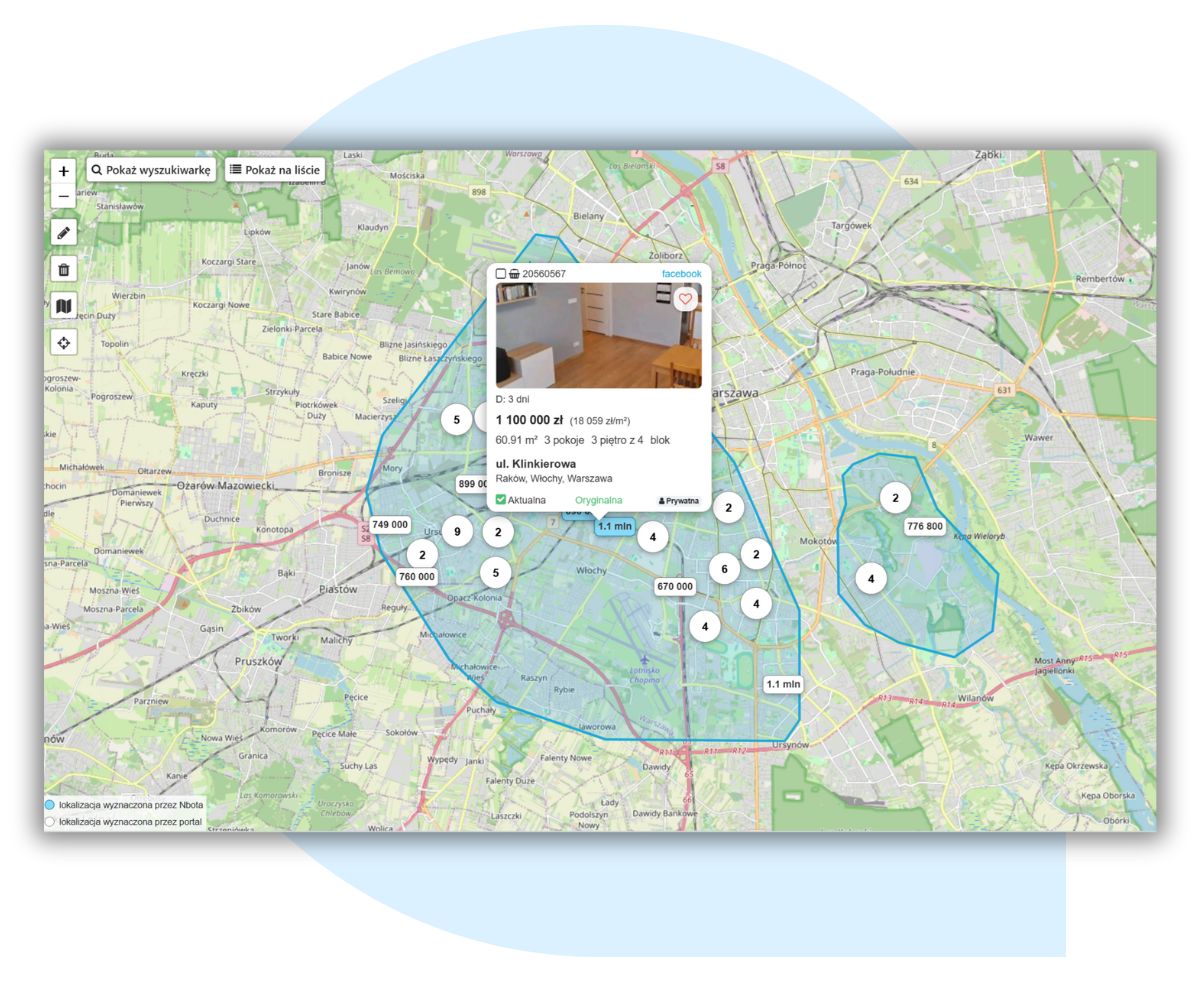Click the crosshair locate-me icon
The width and height of the screenshot is (1200, 1000).
[x=64, y=343]
